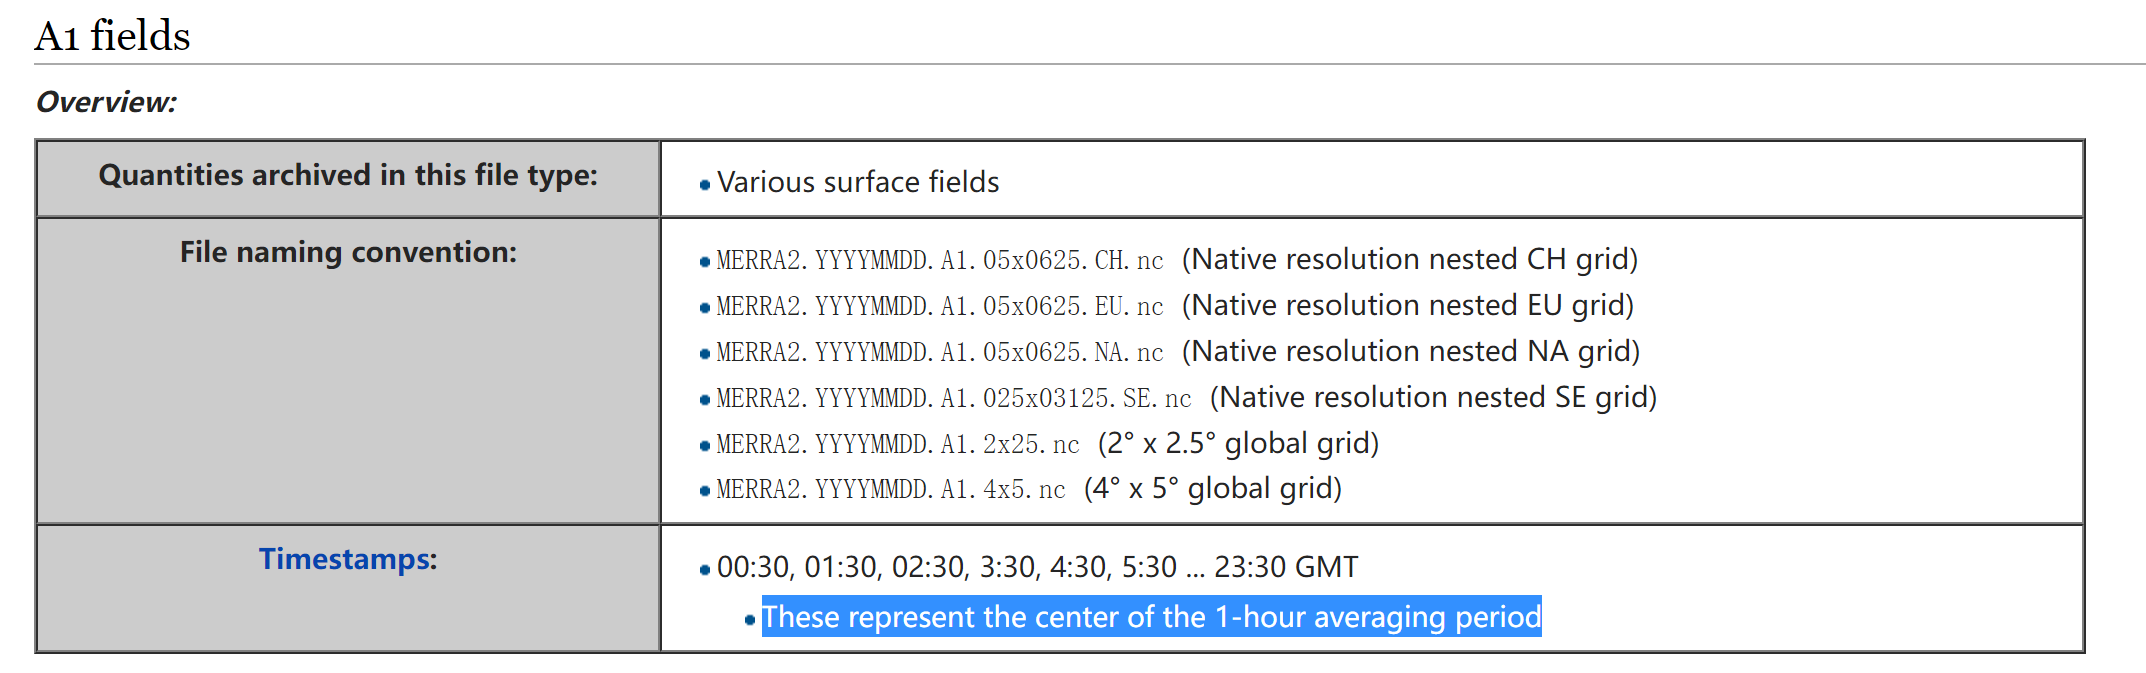Screen dimensions: 2146x673
Task: Click the 05x0625.EU.nc file name
Action: point(939,307)
